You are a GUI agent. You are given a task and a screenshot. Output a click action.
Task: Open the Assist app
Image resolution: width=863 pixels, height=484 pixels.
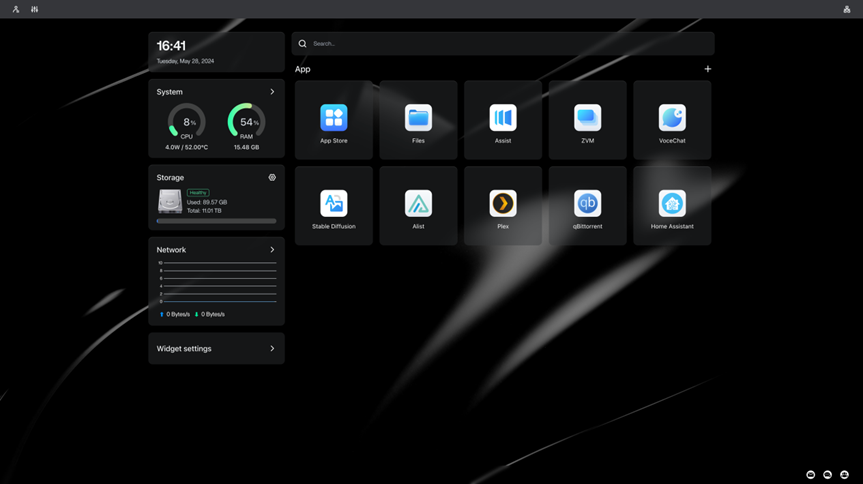tap(502, 120)
